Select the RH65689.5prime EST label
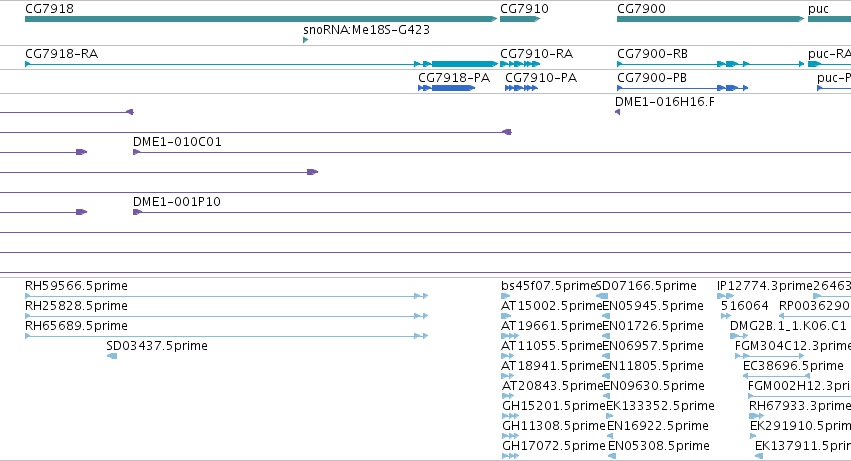 [76, 326]
